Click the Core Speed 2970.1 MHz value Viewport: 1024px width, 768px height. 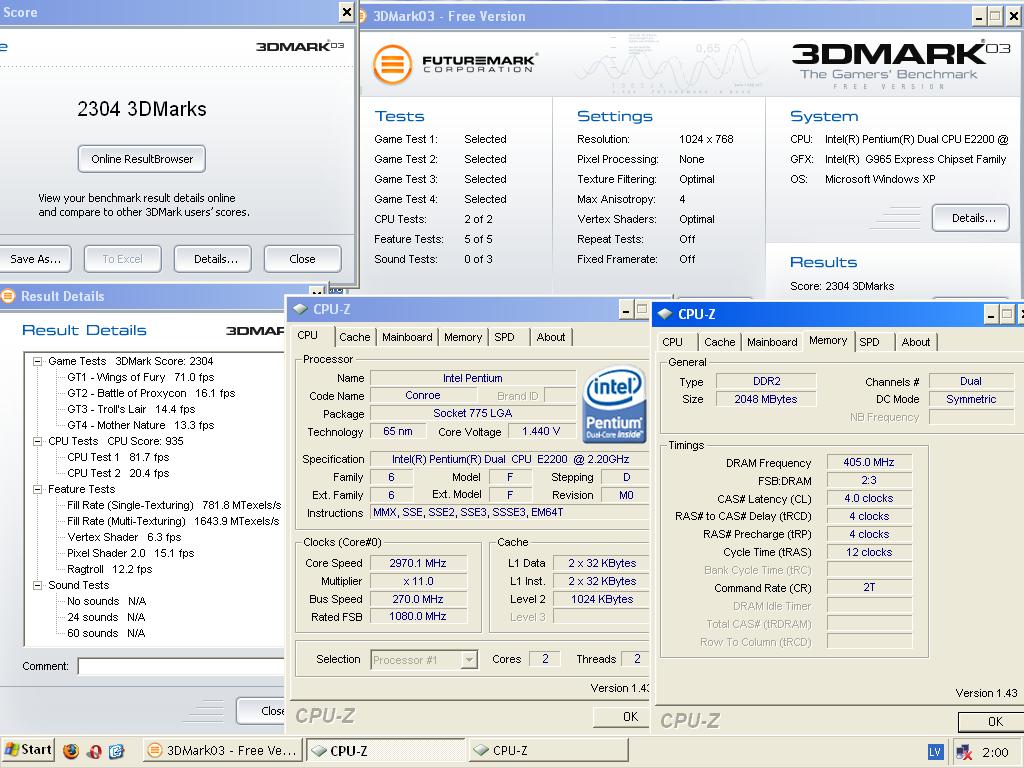(x=418, y=563)
